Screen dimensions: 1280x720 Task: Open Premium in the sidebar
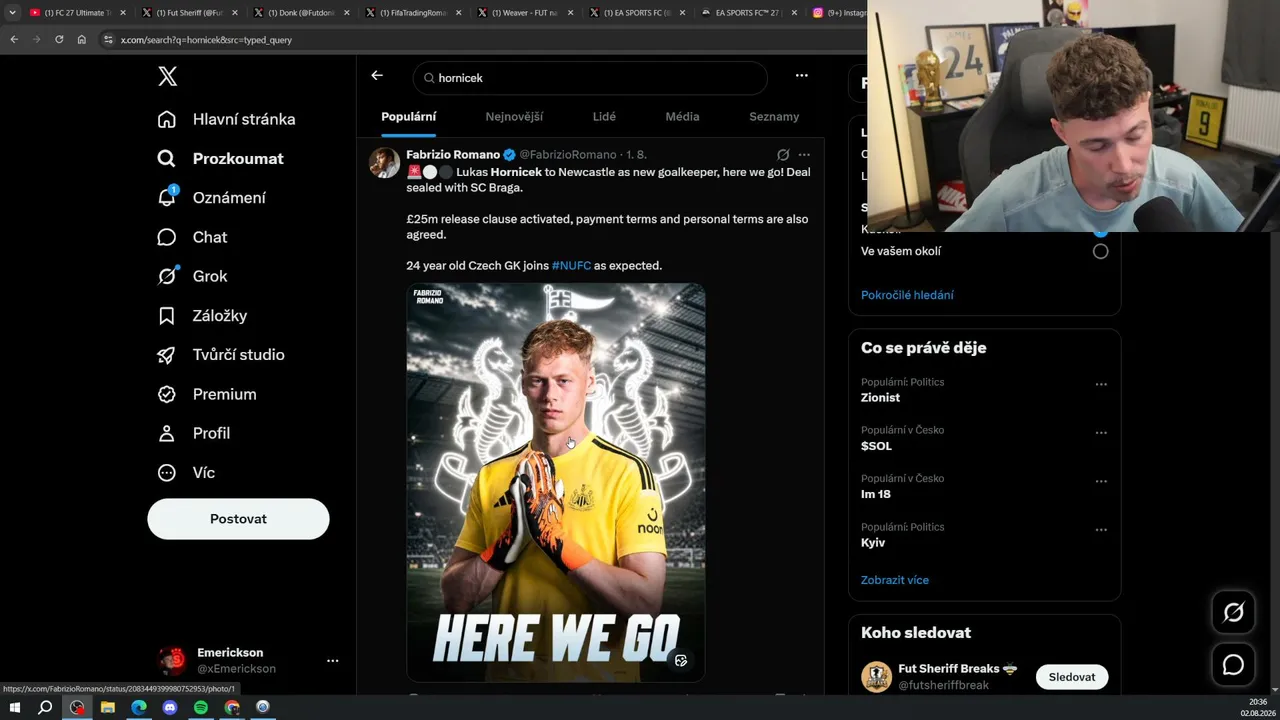click(x=206, y=394)
